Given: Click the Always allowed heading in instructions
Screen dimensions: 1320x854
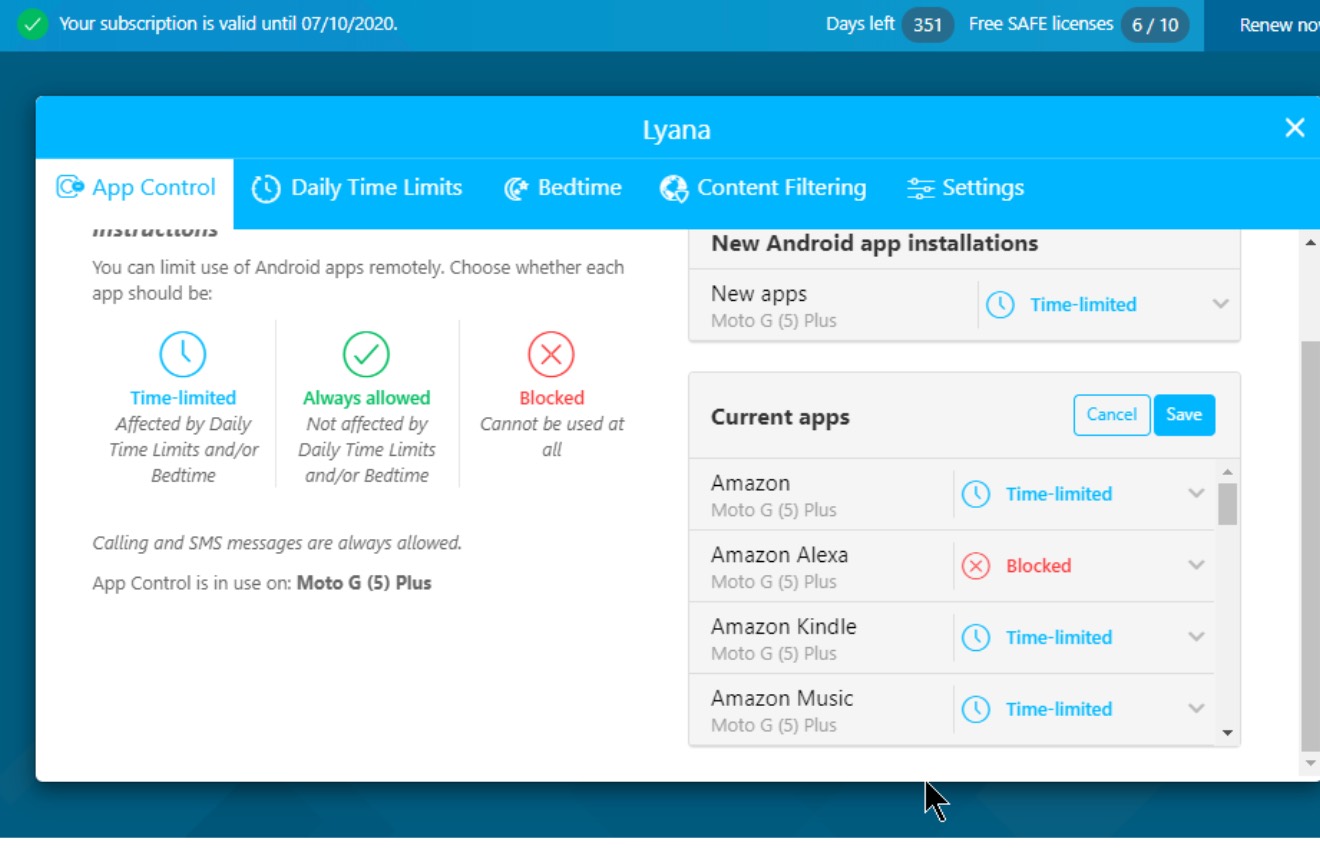Looking at the screenshot, I should coord(366,398).
